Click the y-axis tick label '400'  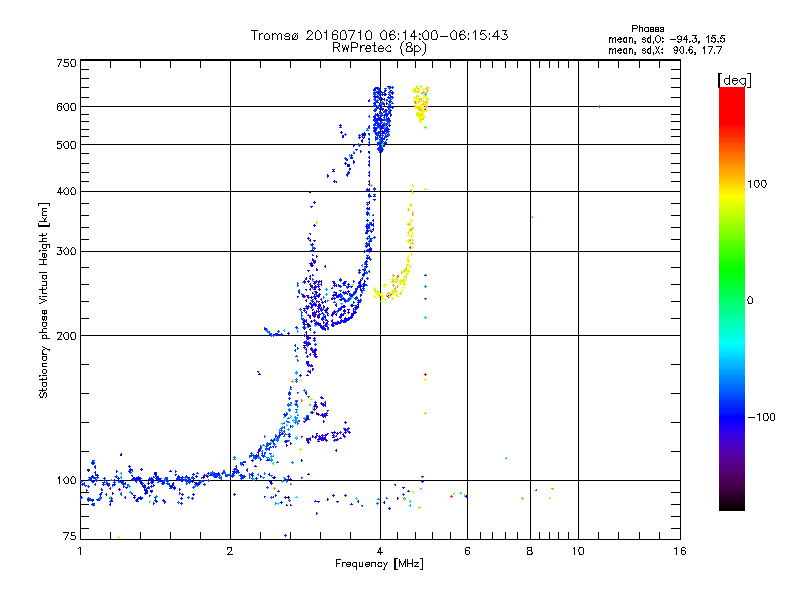66,191
